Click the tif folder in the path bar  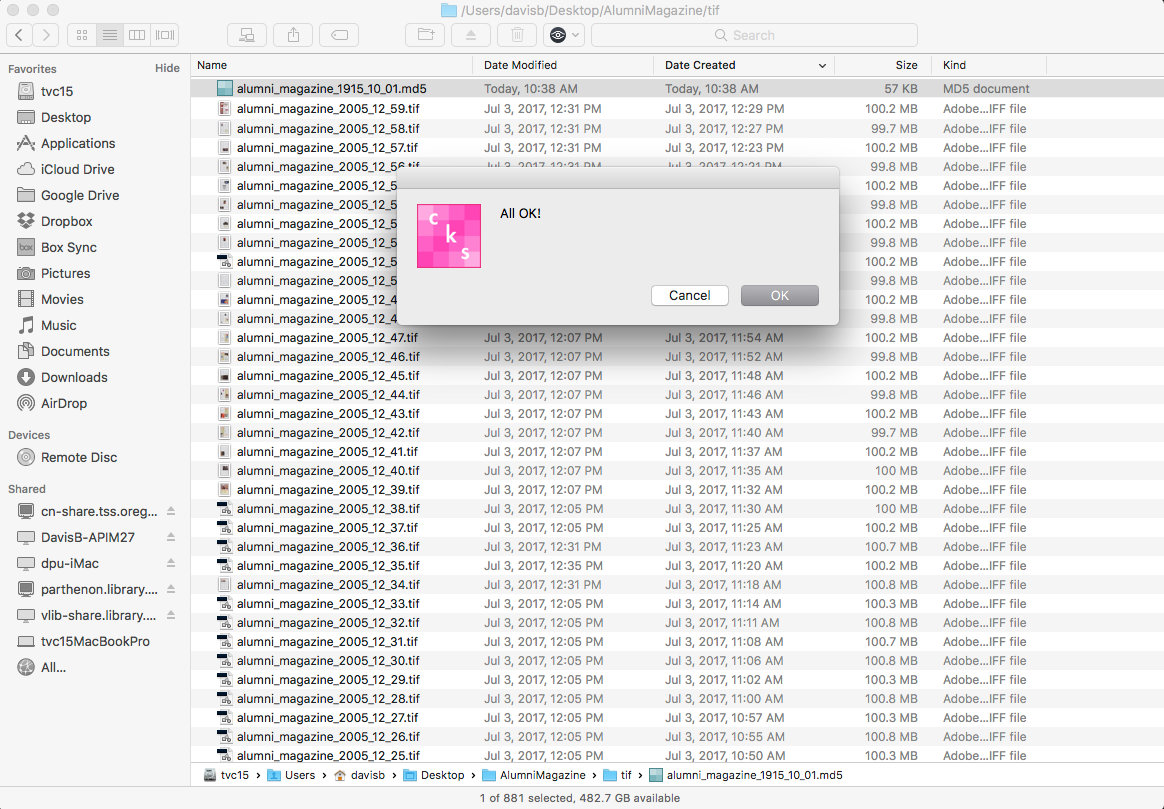point(618,775)
